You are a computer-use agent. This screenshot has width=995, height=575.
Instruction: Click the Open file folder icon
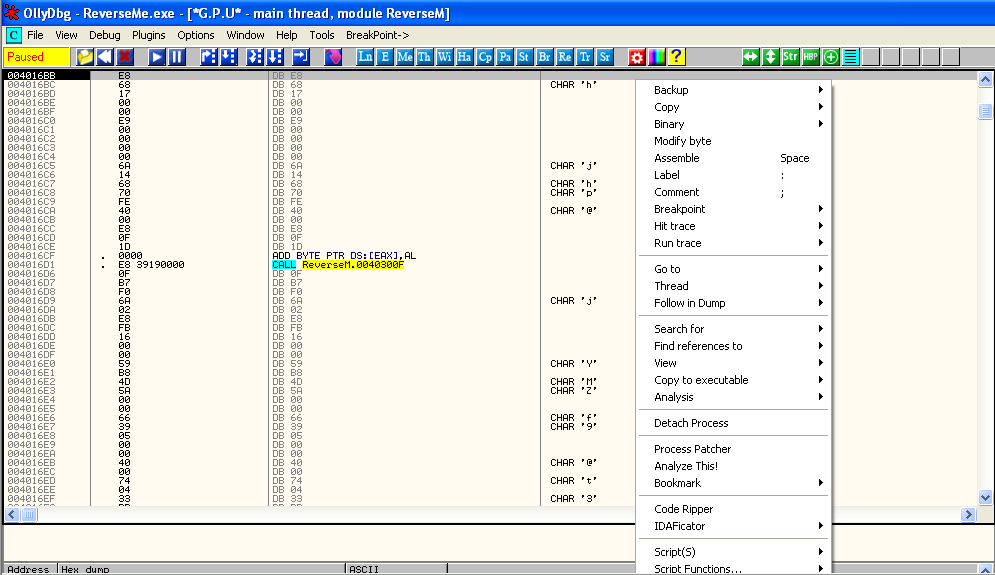tap(85, 57)
